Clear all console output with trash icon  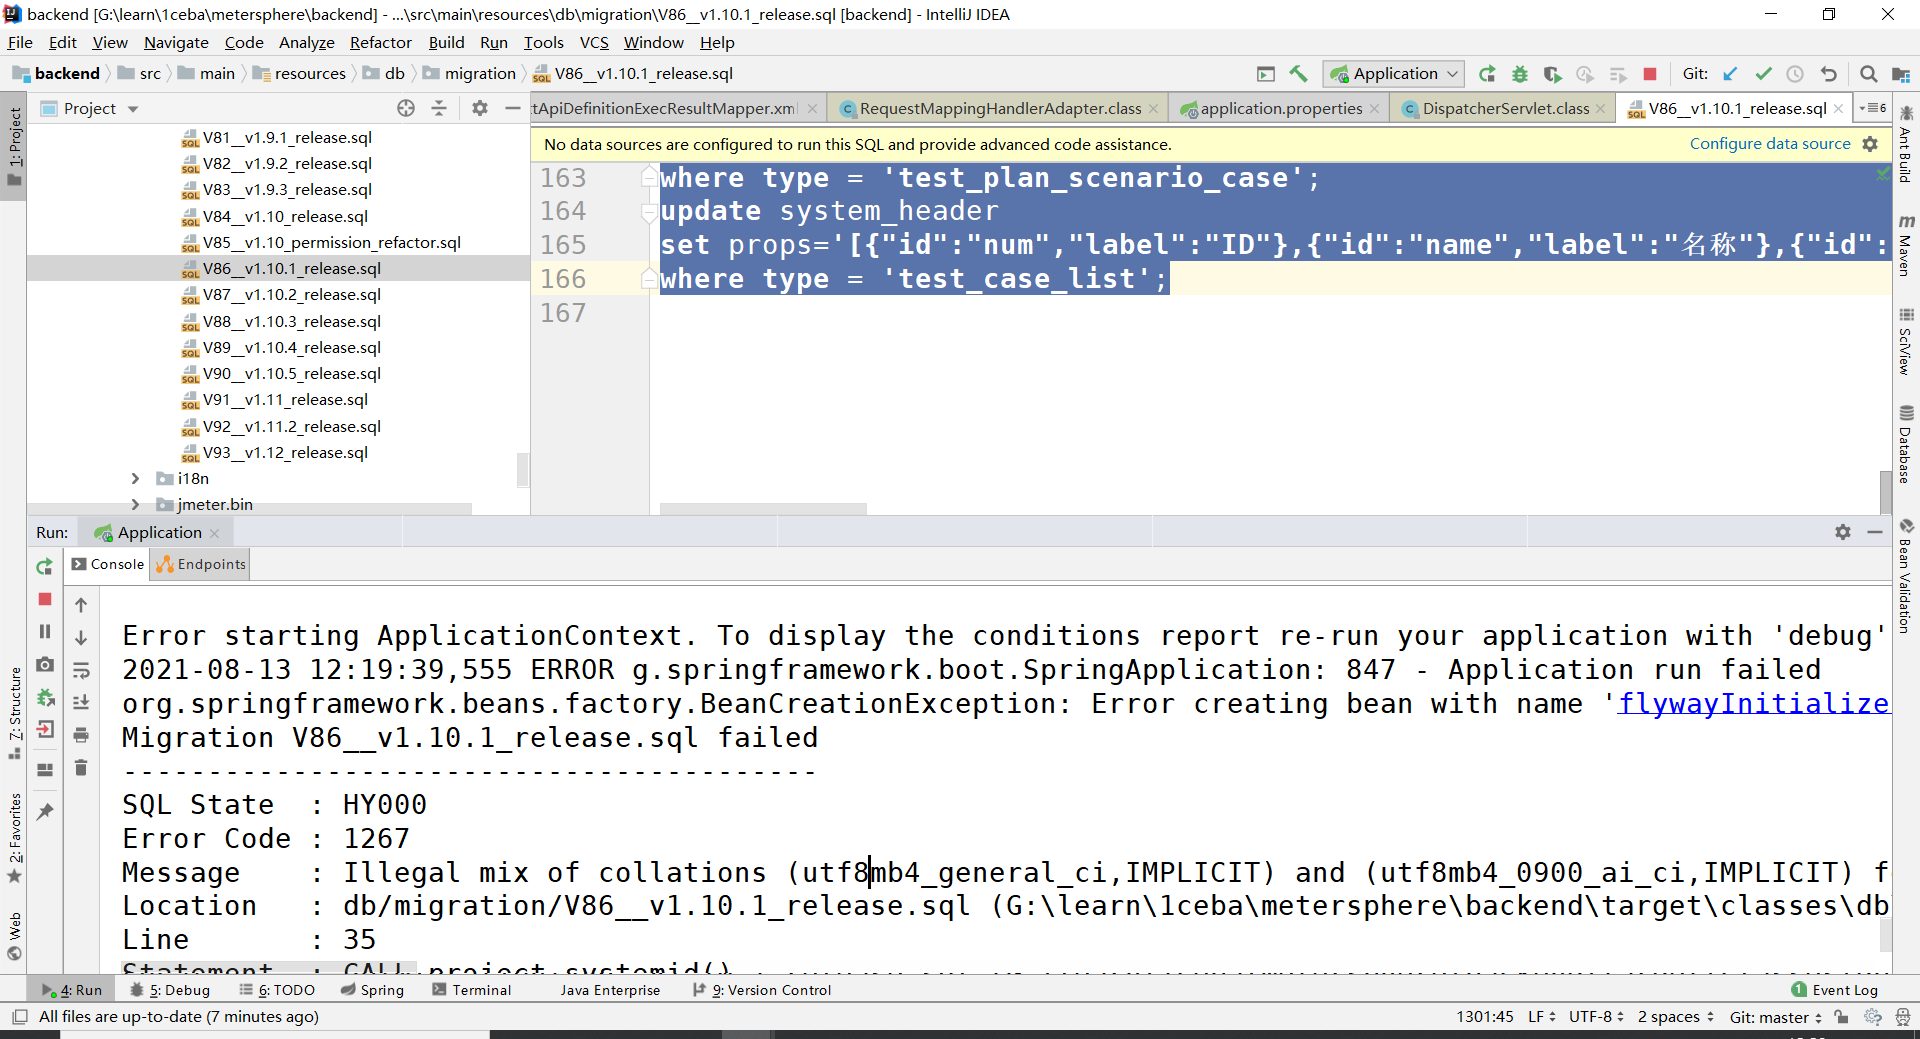(x=81, y=767)
